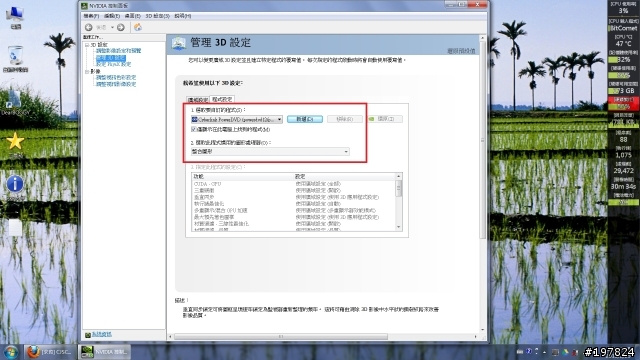Open the Windows Start button
The width and height of the screenshot is (640, 360).
click(x=11, y=352)
